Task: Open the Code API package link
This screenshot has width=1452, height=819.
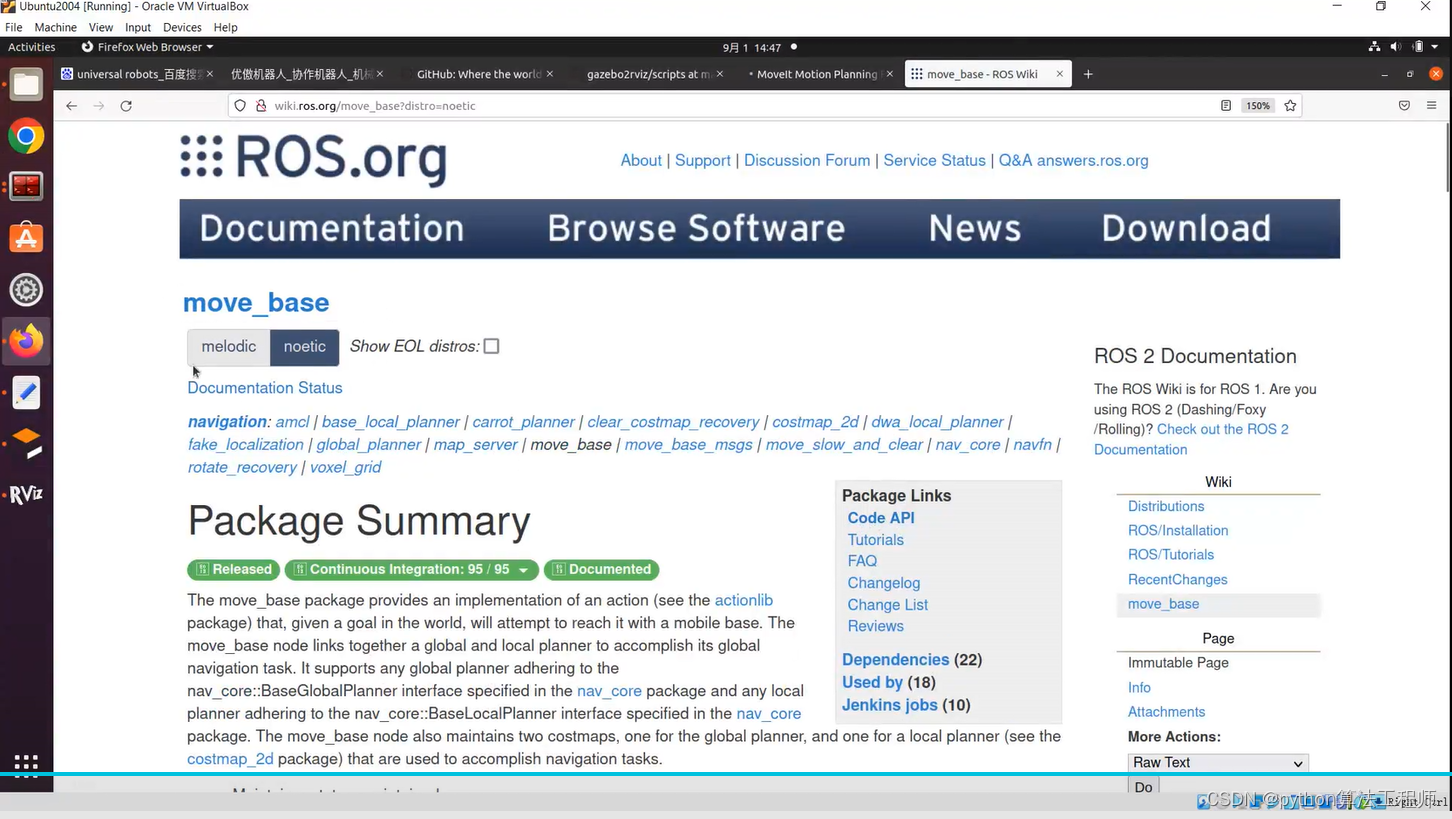Action: (881, 518)
